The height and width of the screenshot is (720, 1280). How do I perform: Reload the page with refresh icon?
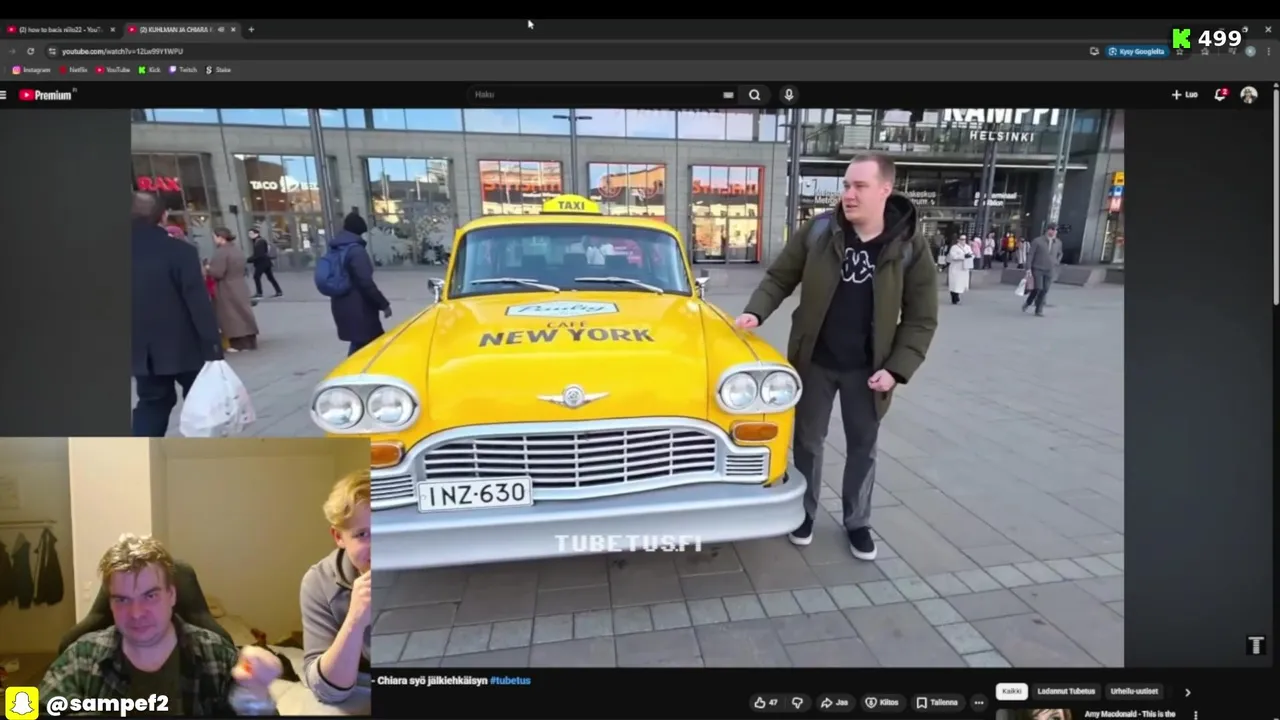click(30, 51)
